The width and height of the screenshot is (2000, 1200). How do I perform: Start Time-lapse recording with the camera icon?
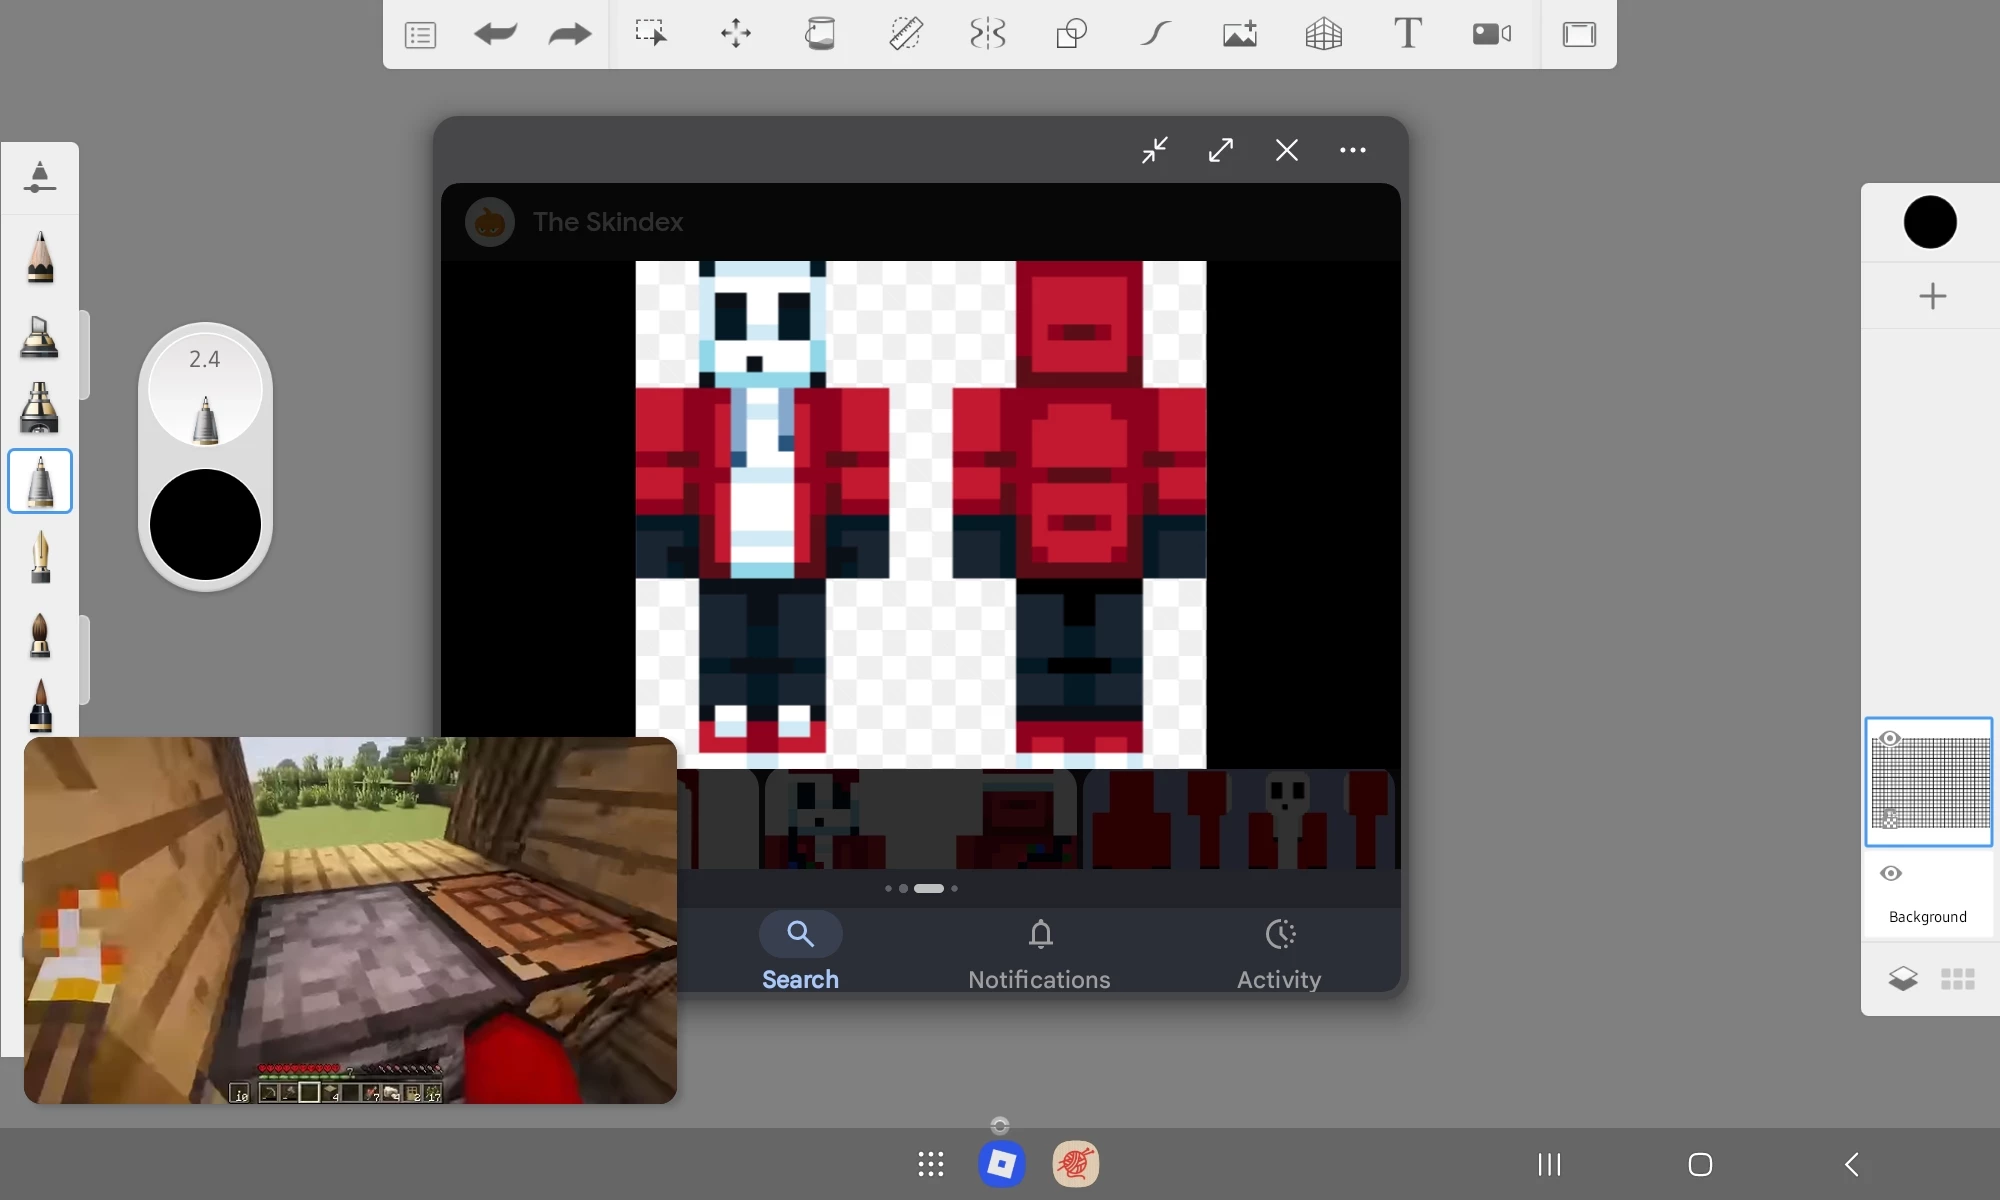pyautogui.click(x=1492, y=34)
